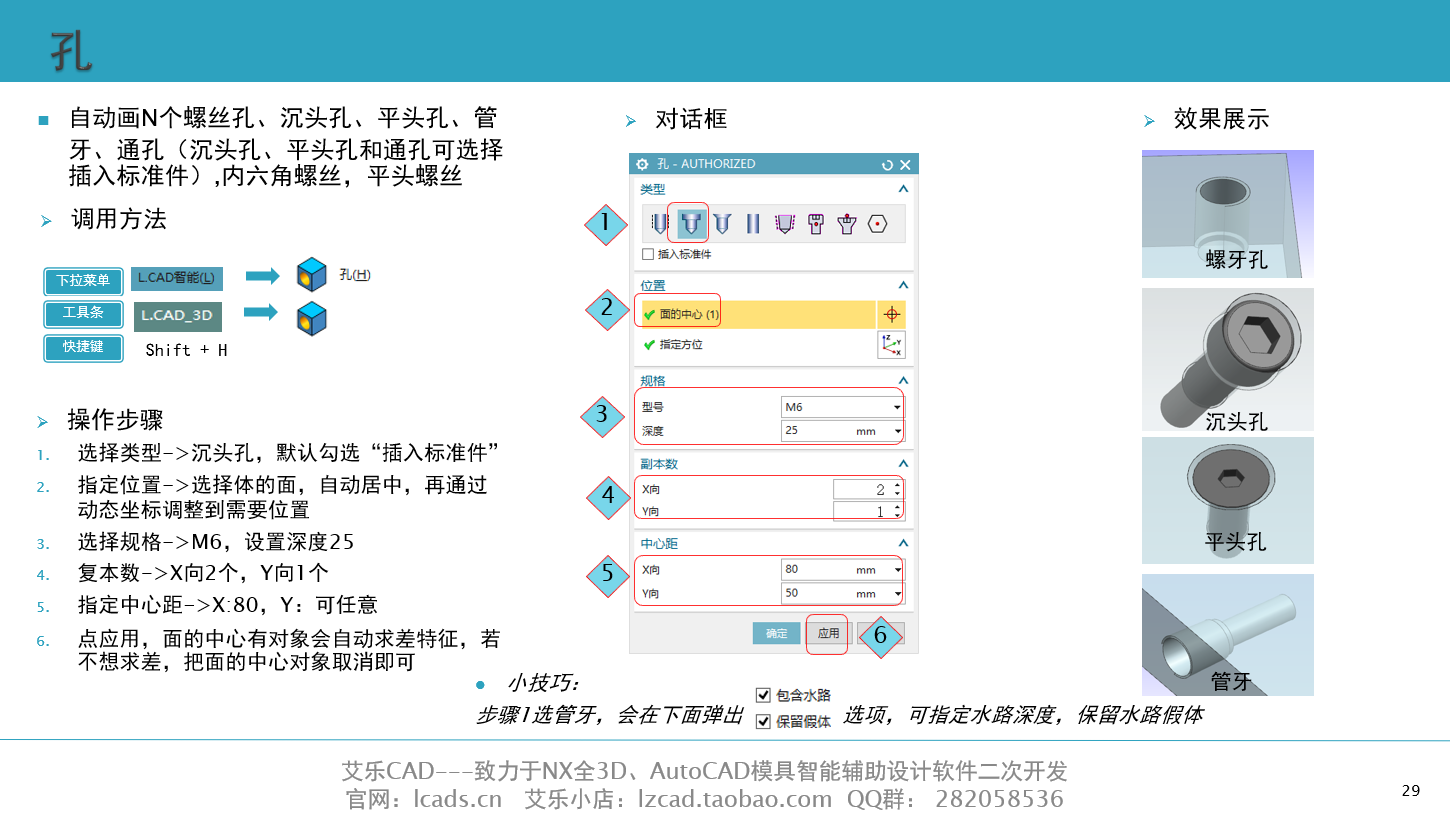Open the L.CAD智能(L) menu

[177, 278]
